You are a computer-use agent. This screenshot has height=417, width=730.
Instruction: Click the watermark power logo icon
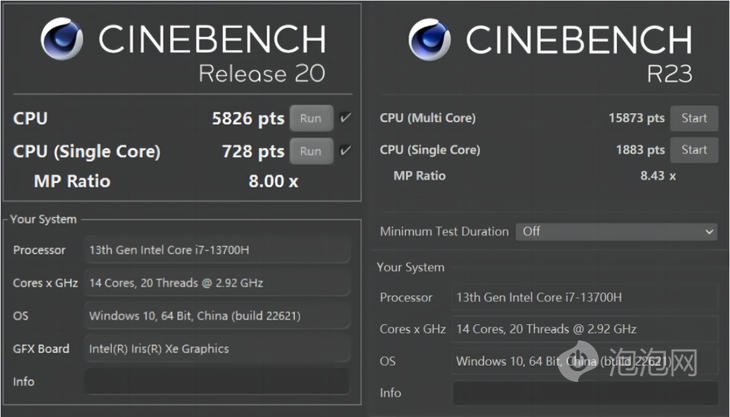point(578,361)
